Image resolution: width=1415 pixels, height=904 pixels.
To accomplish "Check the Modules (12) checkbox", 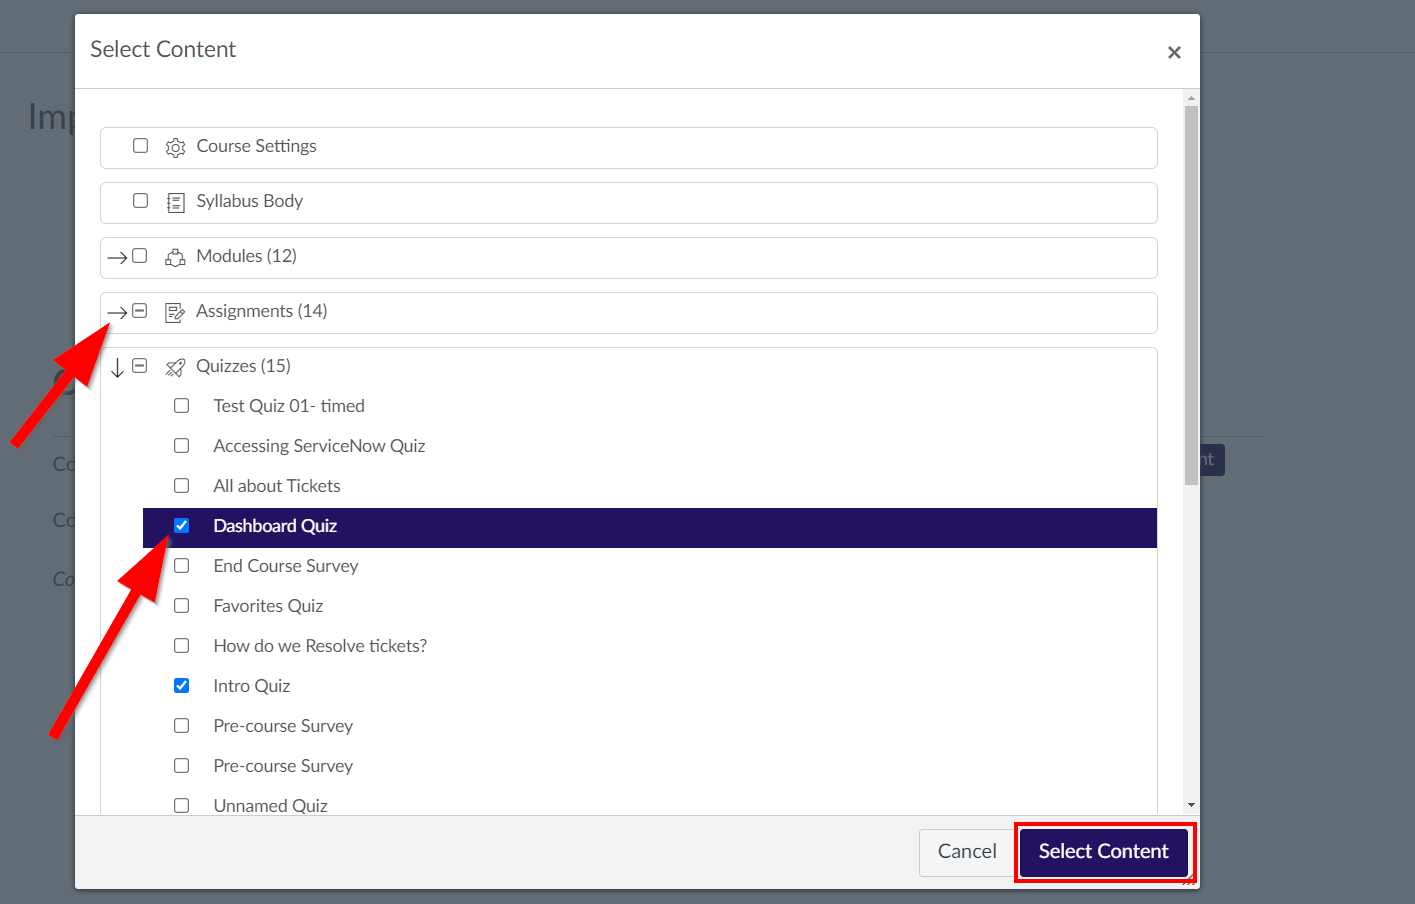I will tap(140, 256).
